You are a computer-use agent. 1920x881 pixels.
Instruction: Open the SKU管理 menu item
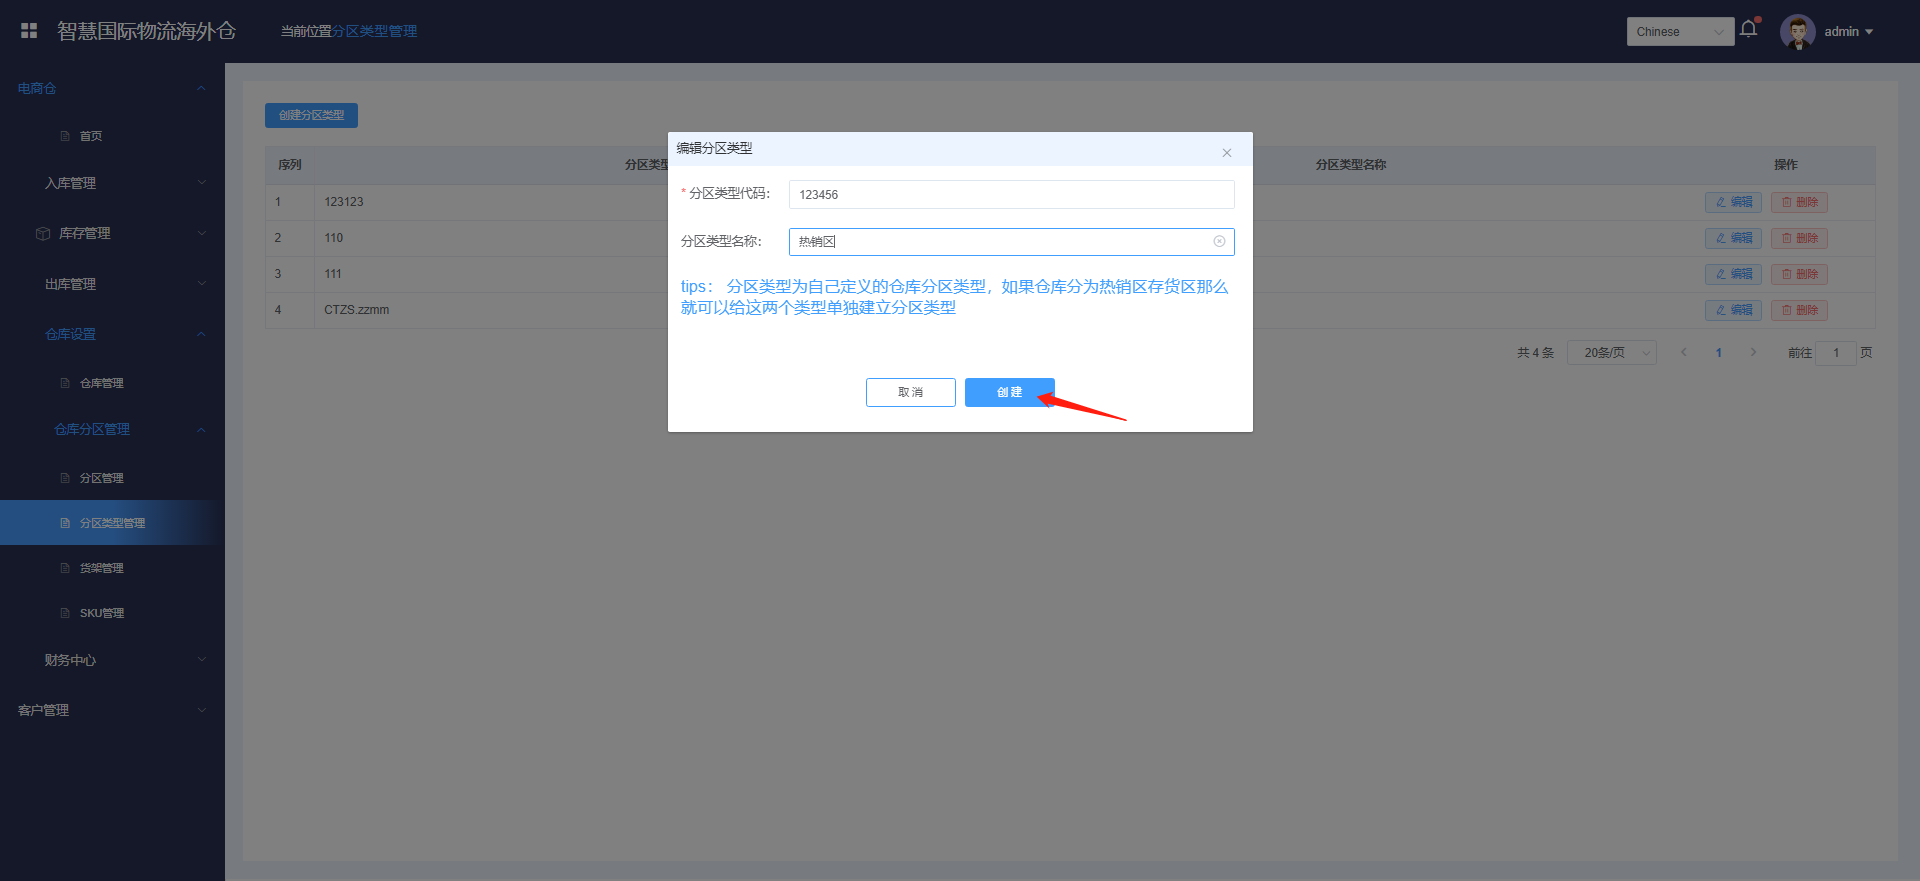[x=102, y=613]
